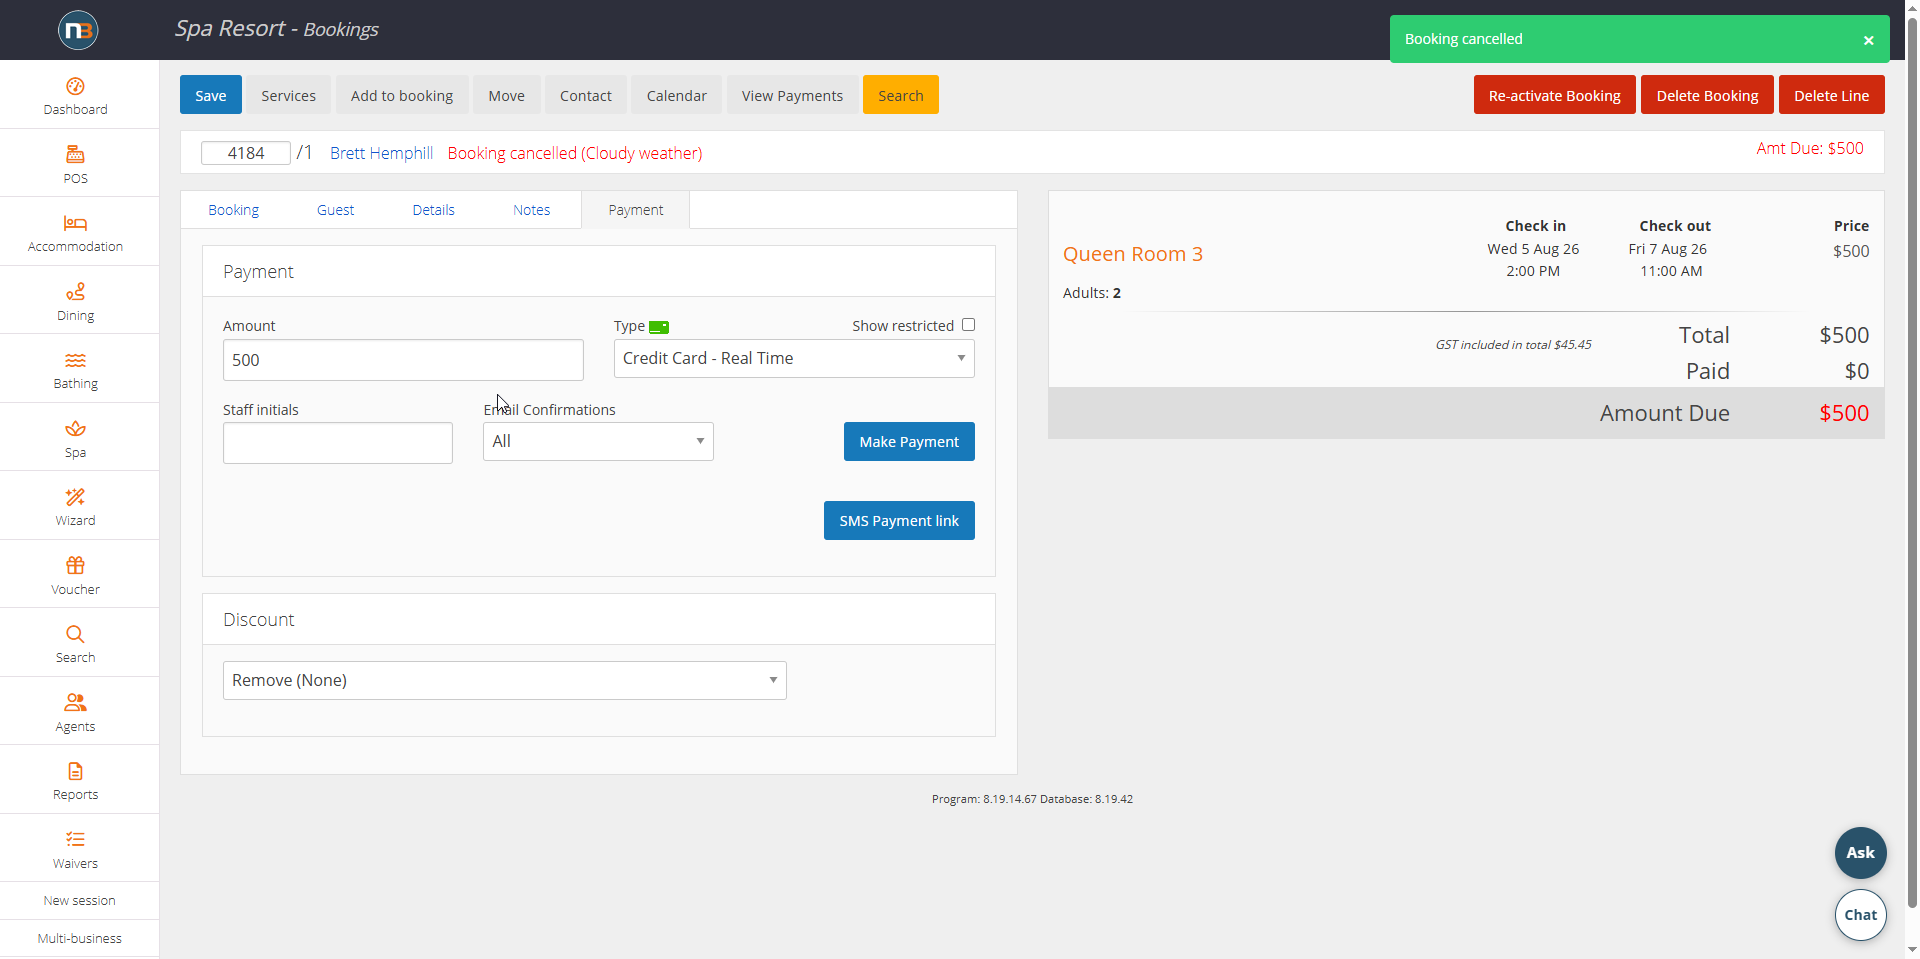Viewport: 1920px width, 959px height.
Task: Click the Contact button
Action: (x=586, y=95)
